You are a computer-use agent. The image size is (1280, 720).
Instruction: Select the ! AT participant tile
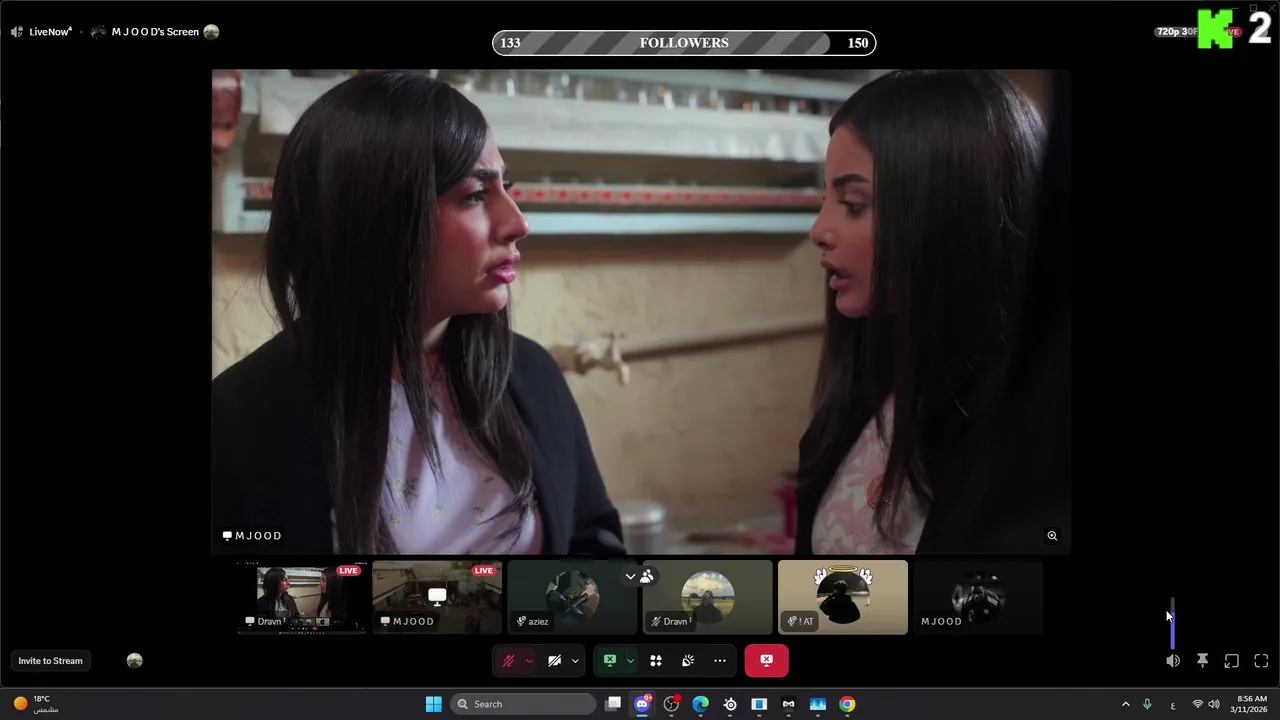843,597
